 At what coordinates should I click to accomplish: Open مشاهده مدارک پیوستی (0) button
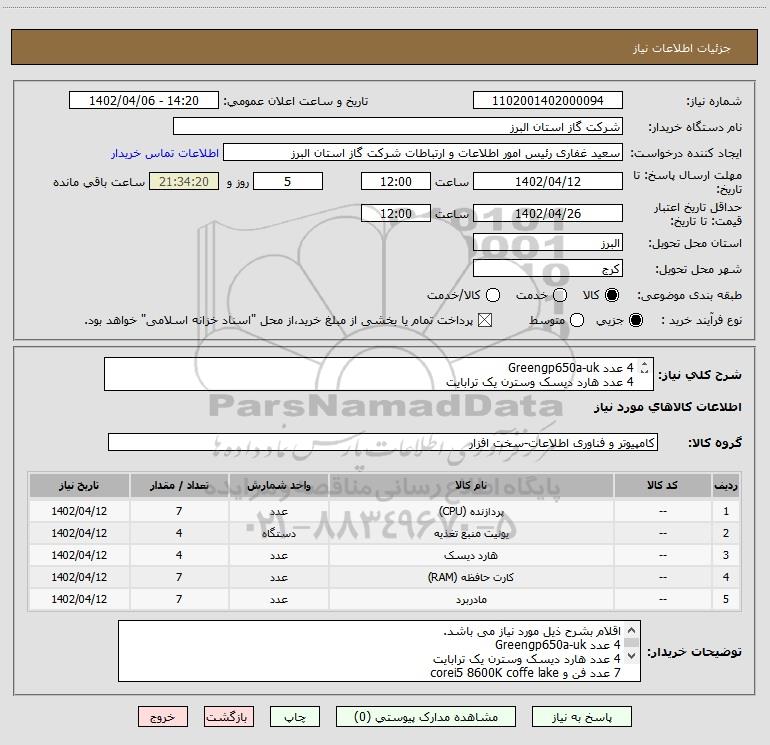(x=426, y=717)
